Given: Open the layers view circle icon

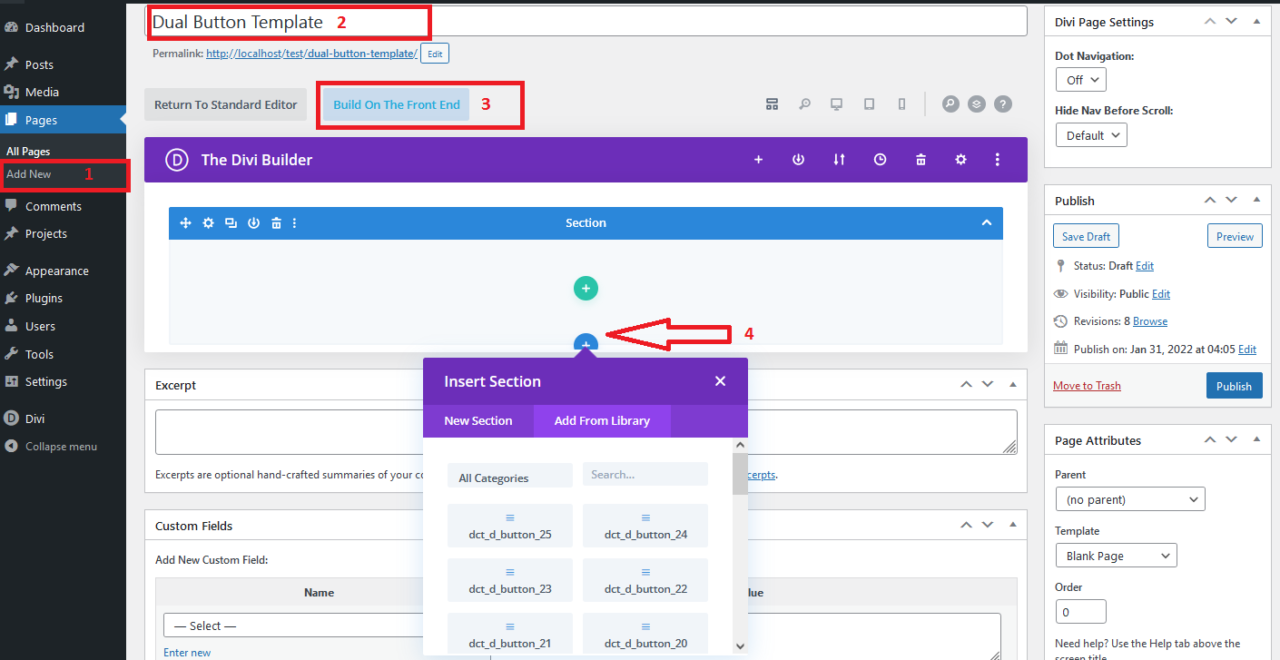Looking at the screenshot, I should coord(977,104).
